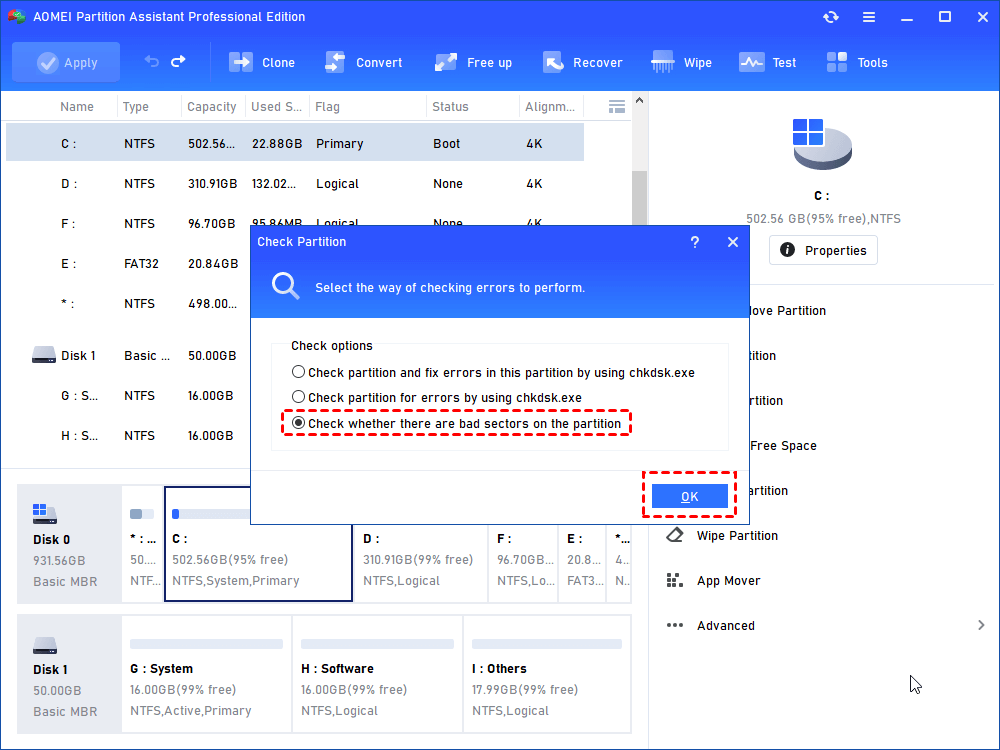The image size is (1000, 750).
Task: Select the D: partition row
Action: (x=295, y=184)
